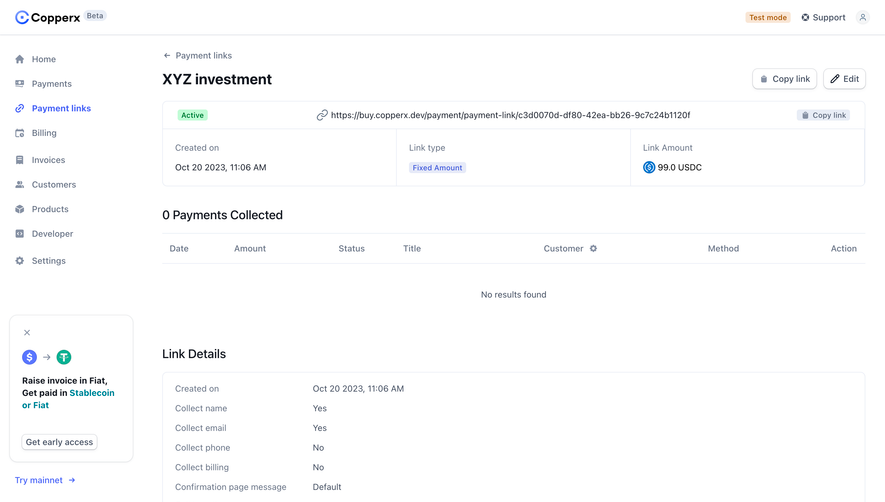This screenshot has height=502, width=885.
Task: Click the Test mode badge
Action: pos(768,18)
